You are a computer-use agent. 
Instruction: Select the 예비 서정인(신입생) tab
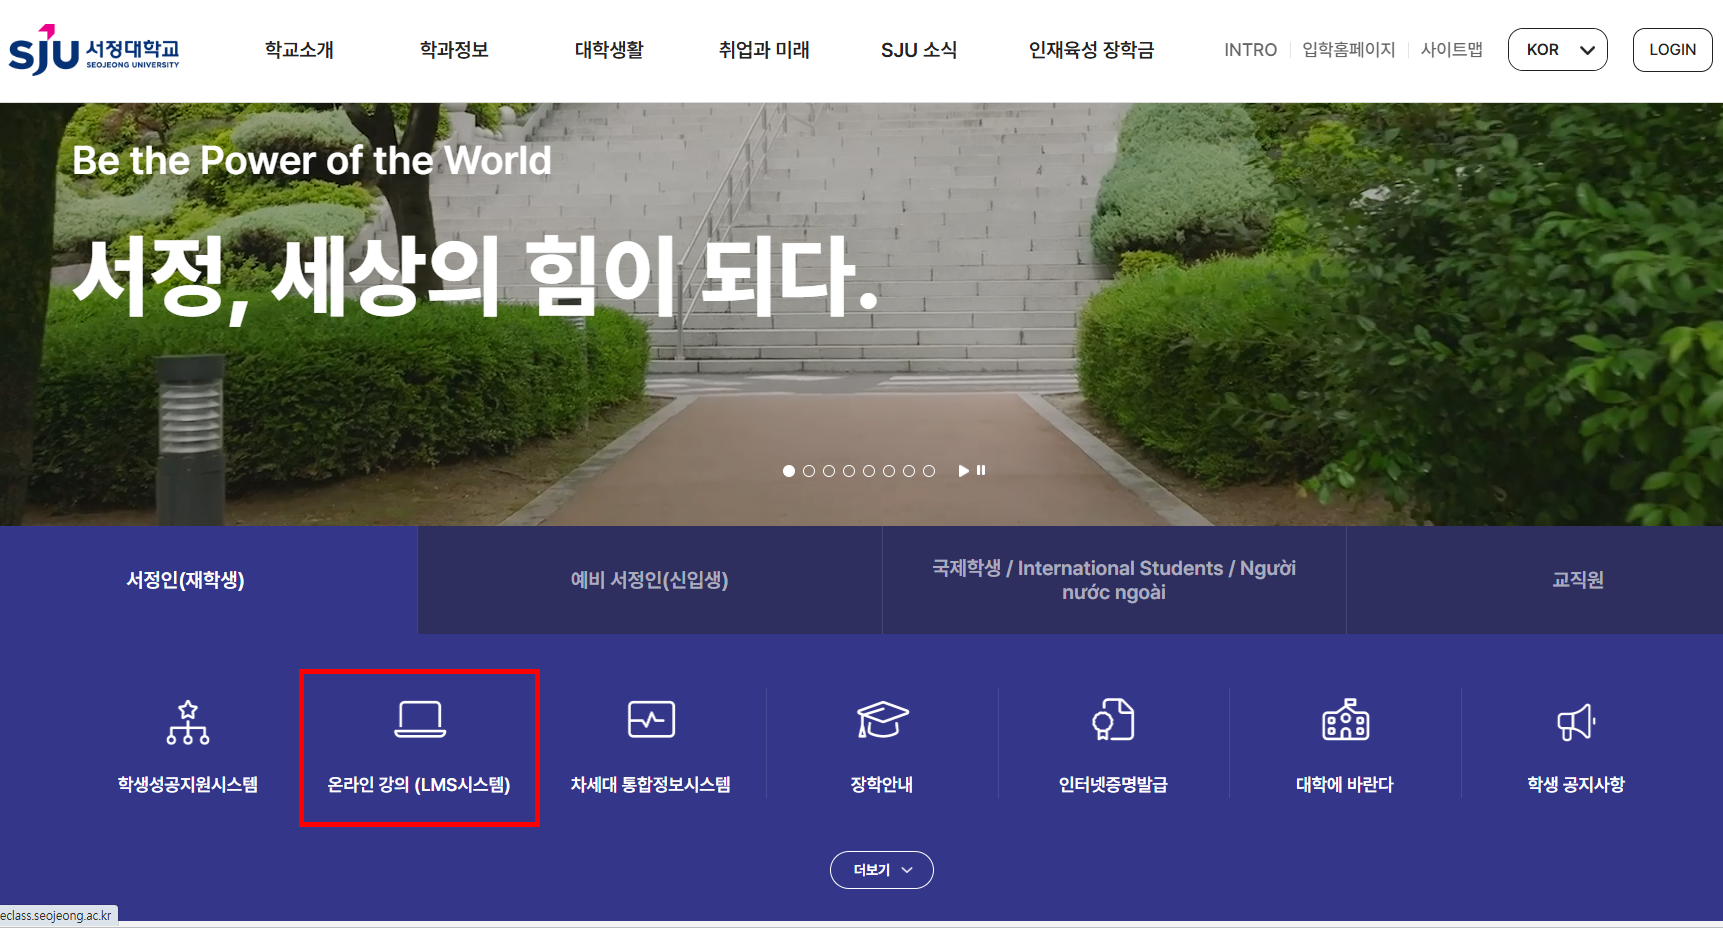(x=650, y=580)
